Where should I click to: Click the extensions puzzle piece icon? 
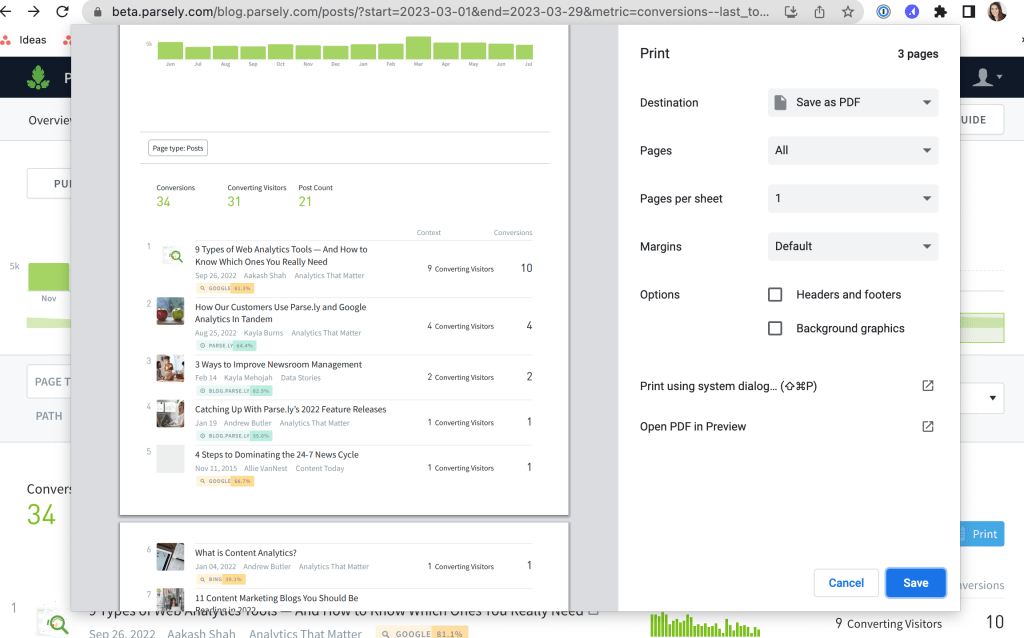(x=940, y=12)
